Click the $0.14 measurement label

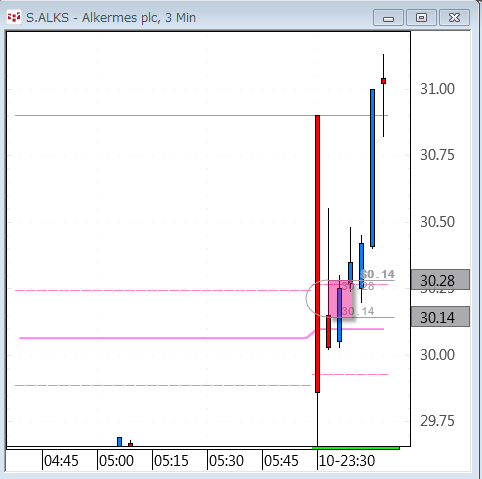[x=377, y=274]
